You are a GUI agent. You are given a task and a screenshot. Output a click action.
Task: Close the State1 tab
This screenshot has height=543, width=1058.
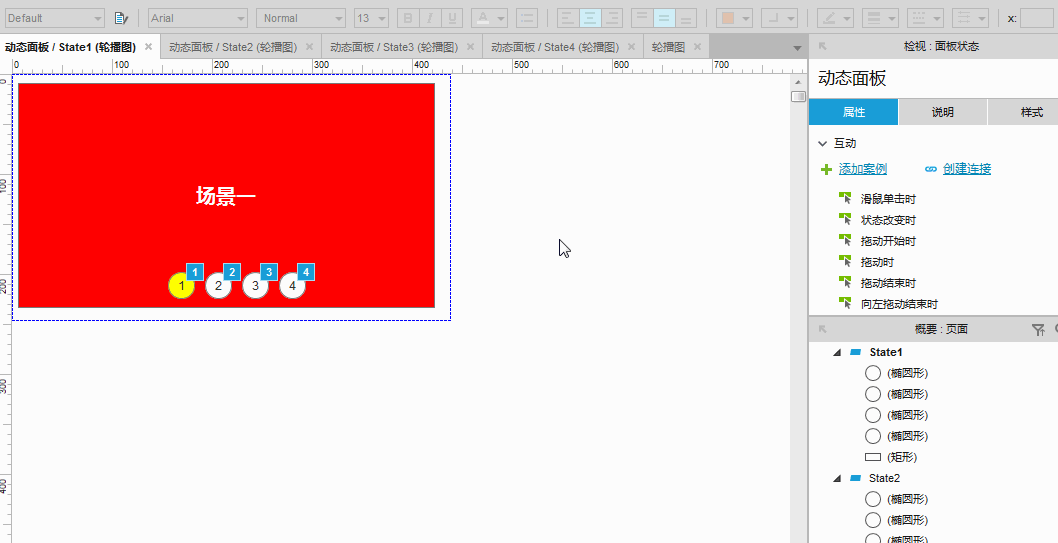[148, 47]
